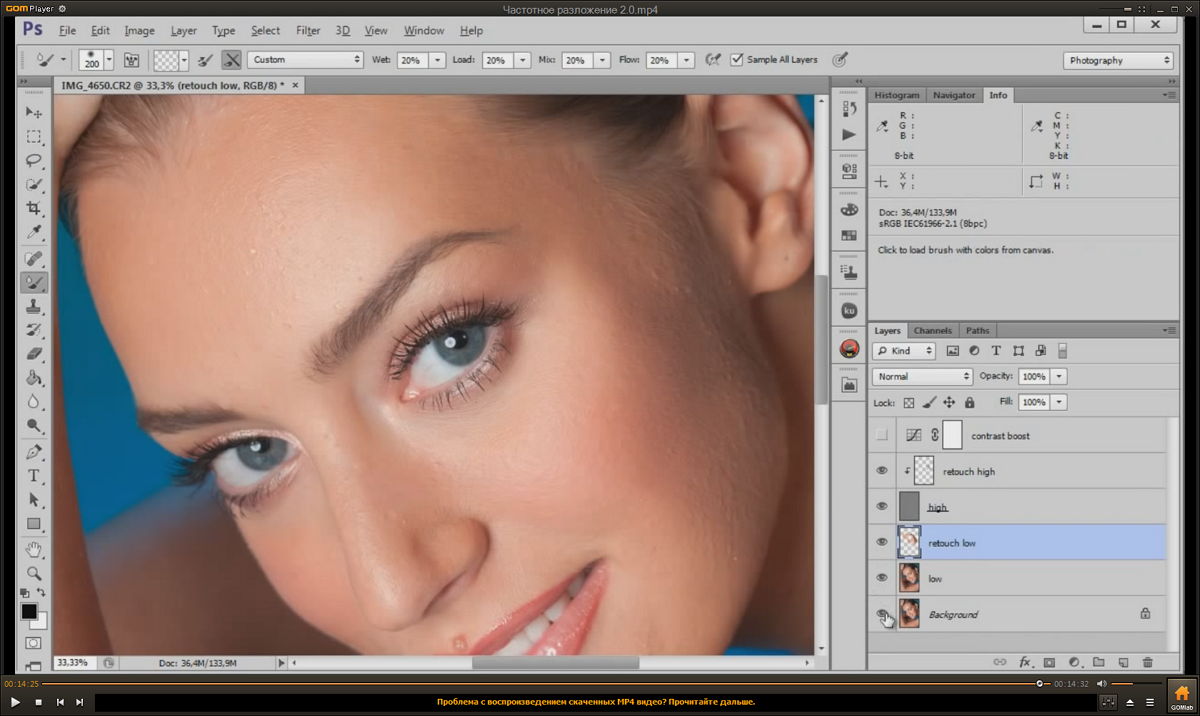Image resolution: width=1200 pixels, height=716 pixels.
Task: Open the Normal blend mode dropdown
Action: click(x=922, y=377)
